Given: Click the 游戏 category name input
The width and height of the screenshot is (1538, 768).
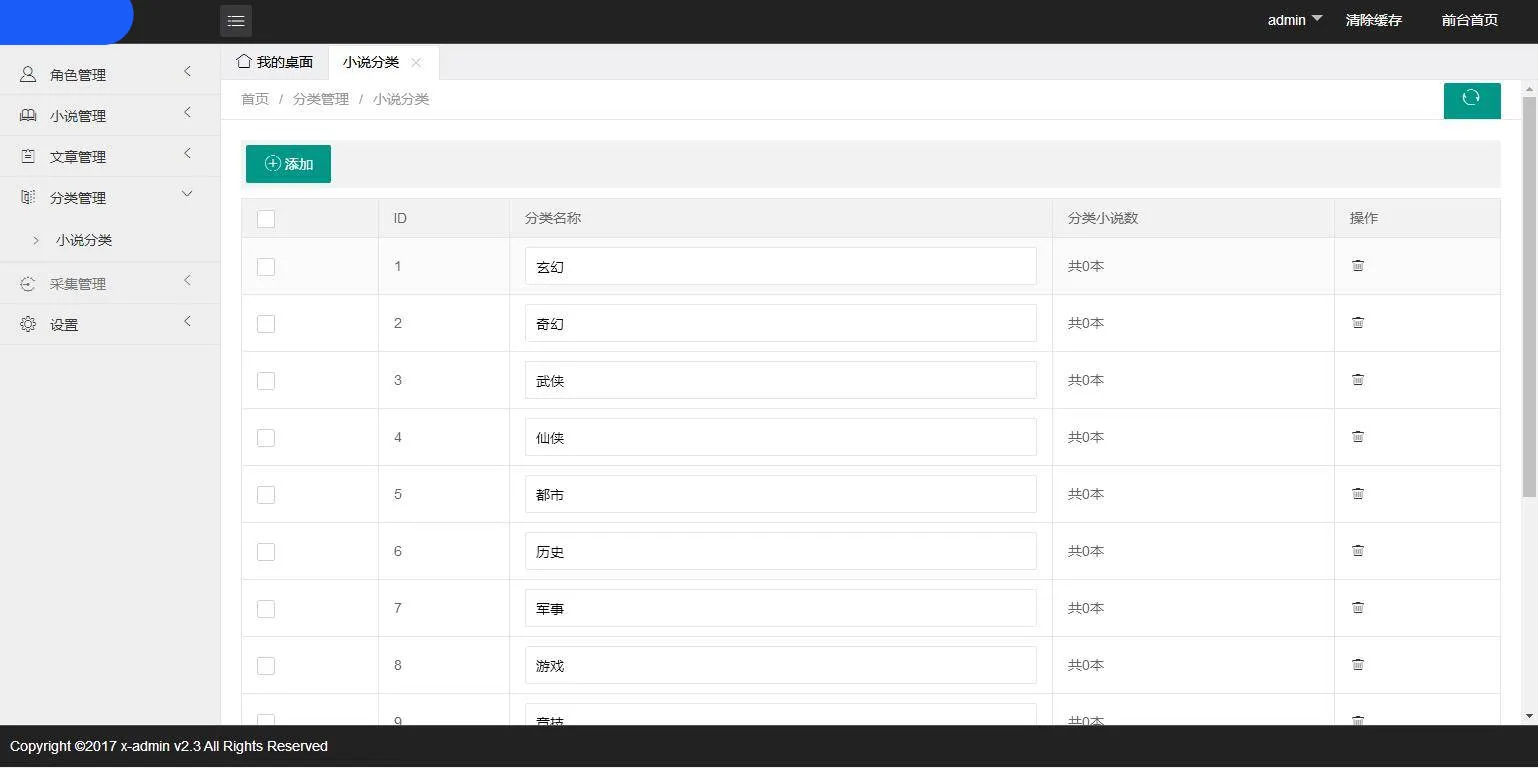Looking at the screenshot, I should click(x=781, y=665).
